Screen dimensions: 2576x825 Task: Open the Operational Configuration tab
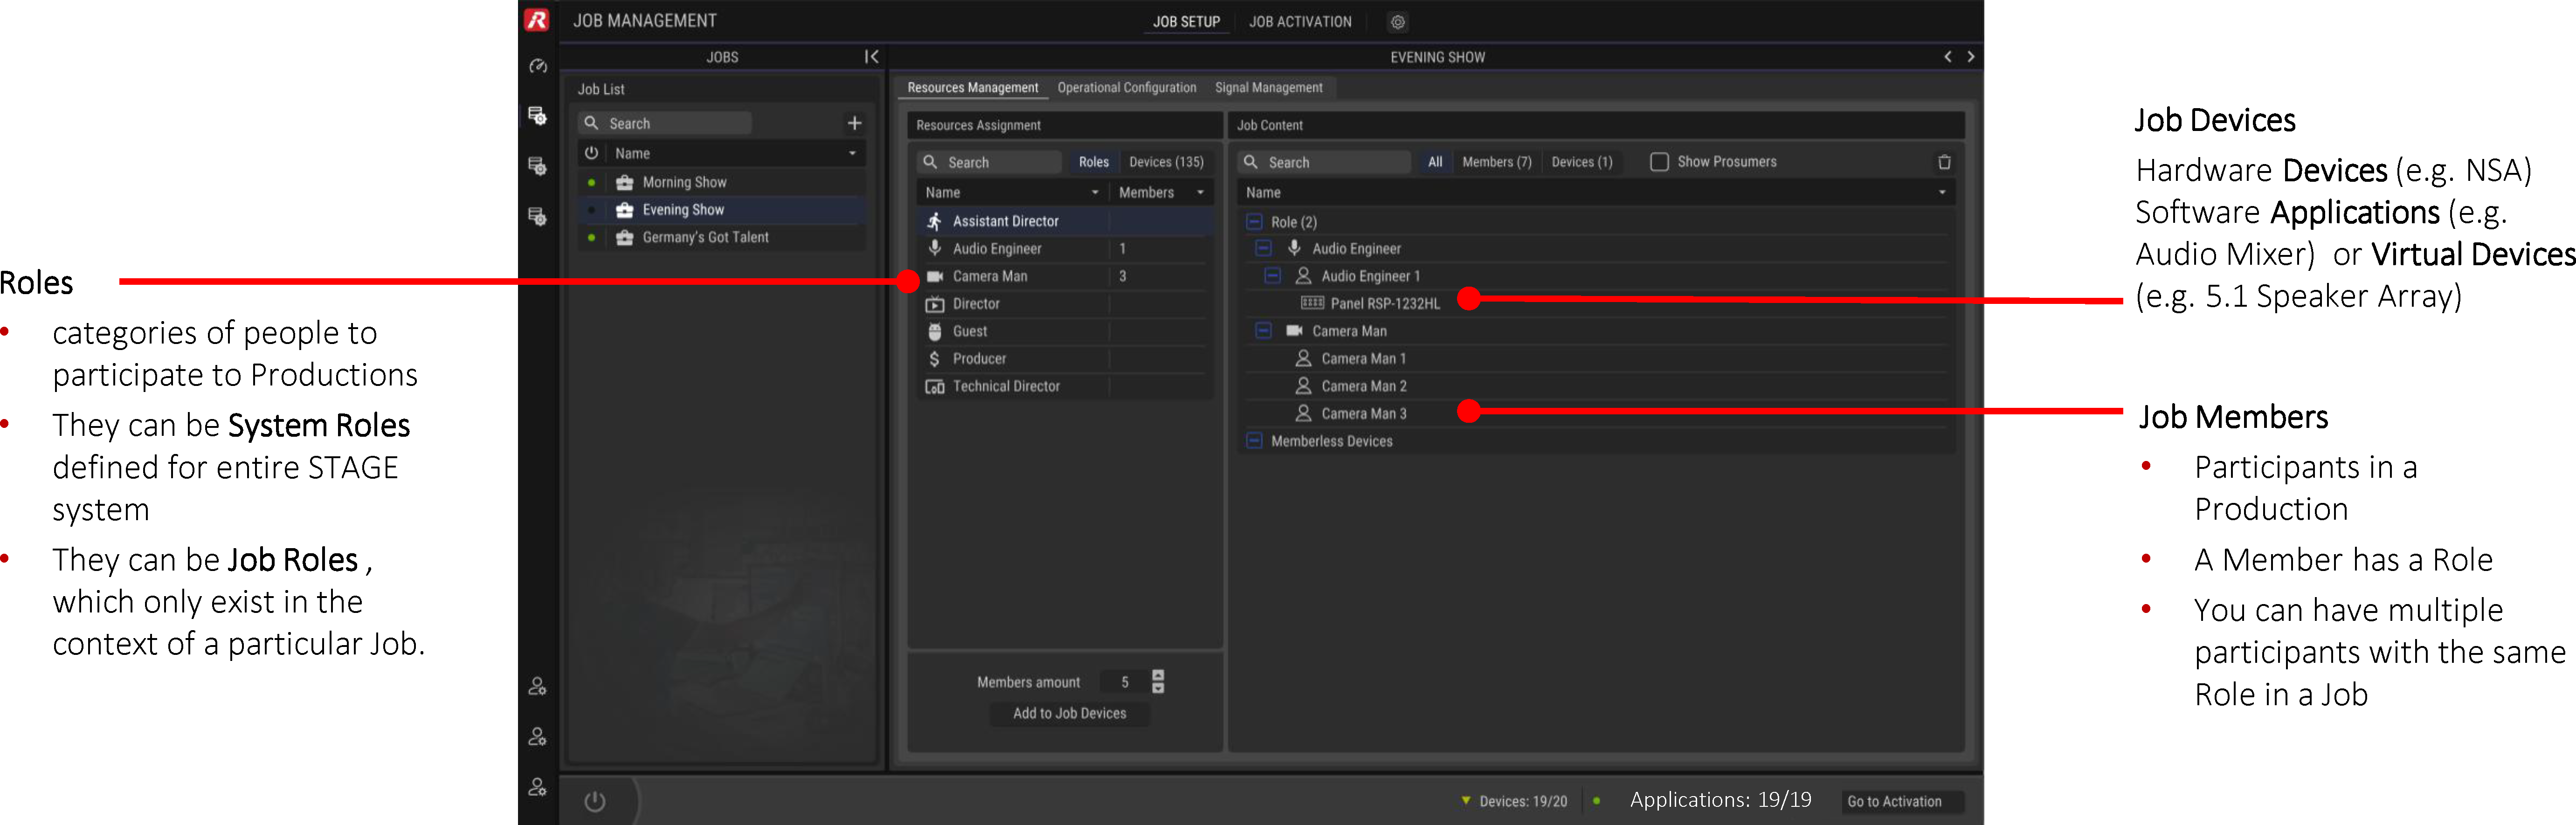(x=1127, y=88)
